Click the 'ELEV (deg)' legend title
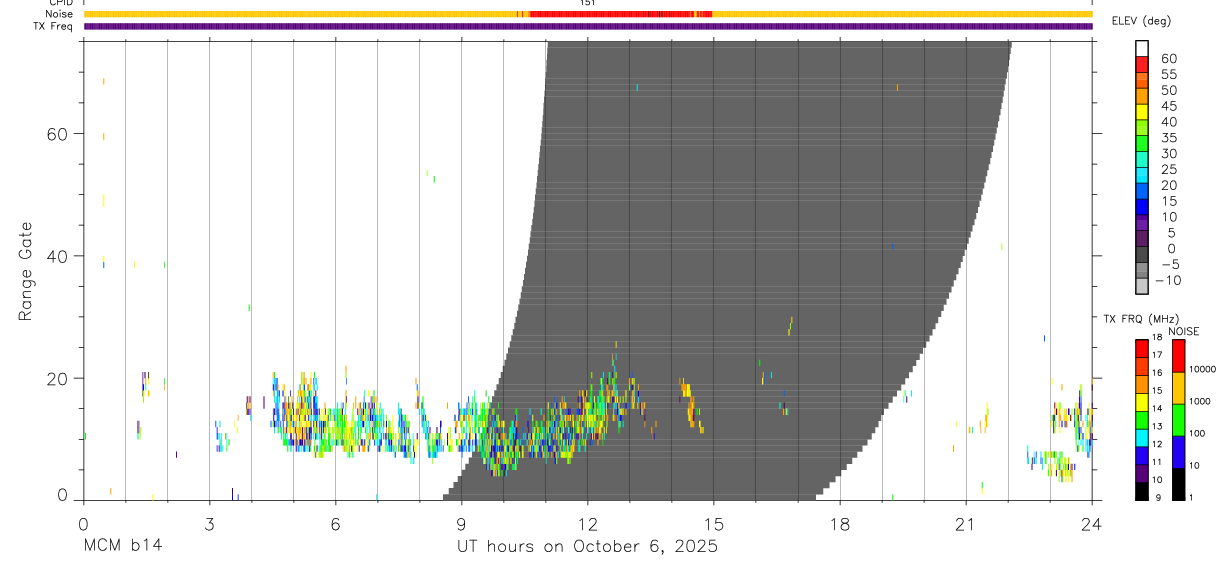The image size is (1228, 567). coord(1143,21)
